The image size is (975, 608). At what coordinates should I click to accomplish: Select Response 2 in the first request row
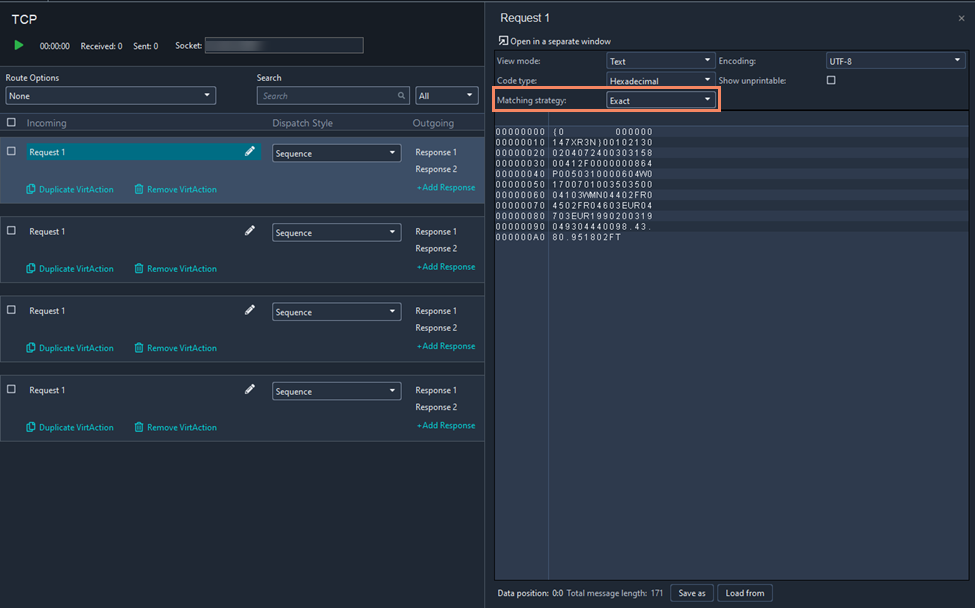click(436, 169)
